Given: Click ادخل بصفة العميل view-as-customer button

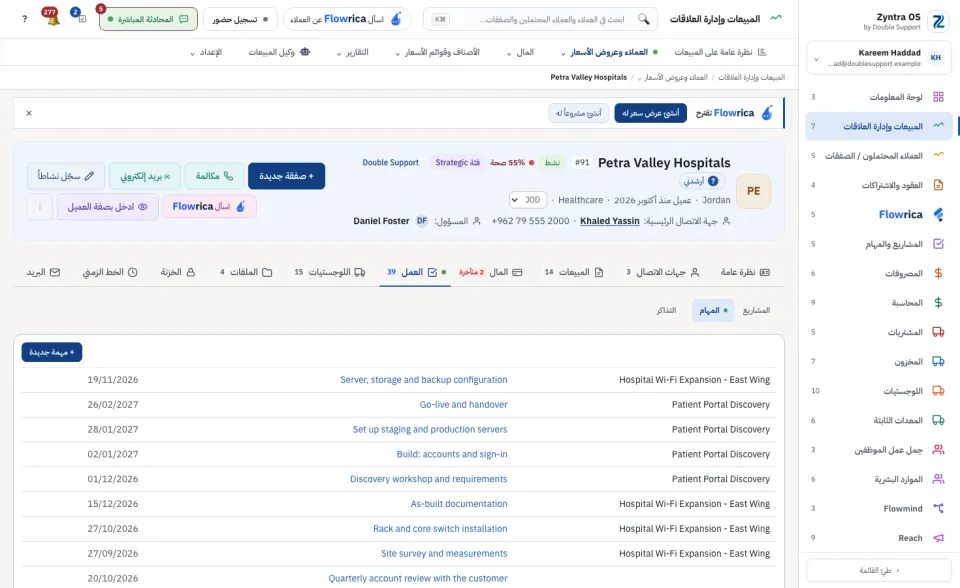Looking at the screenshot, I should click(x=108, y=207).
